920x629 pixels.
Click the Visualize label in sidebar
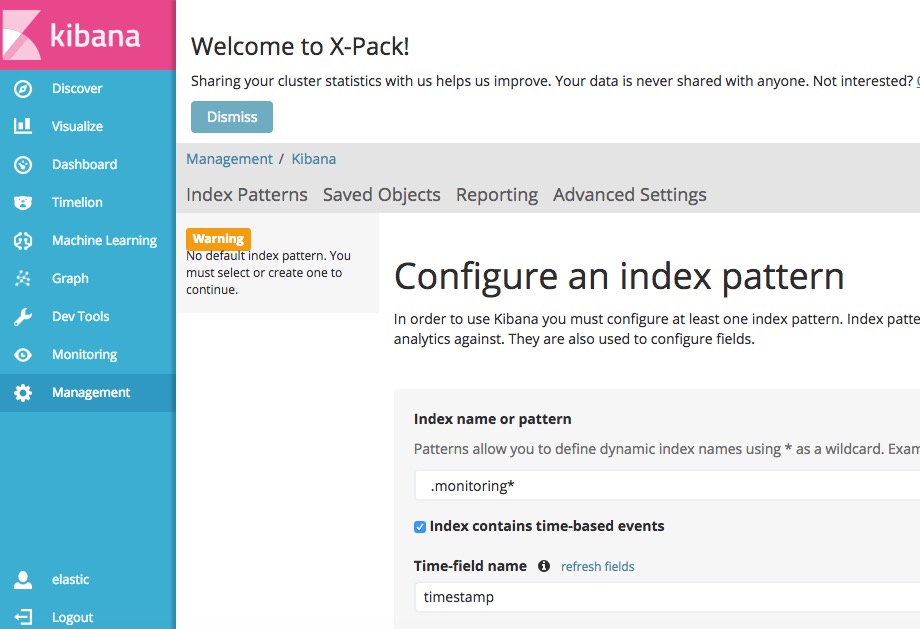[77, 126]
